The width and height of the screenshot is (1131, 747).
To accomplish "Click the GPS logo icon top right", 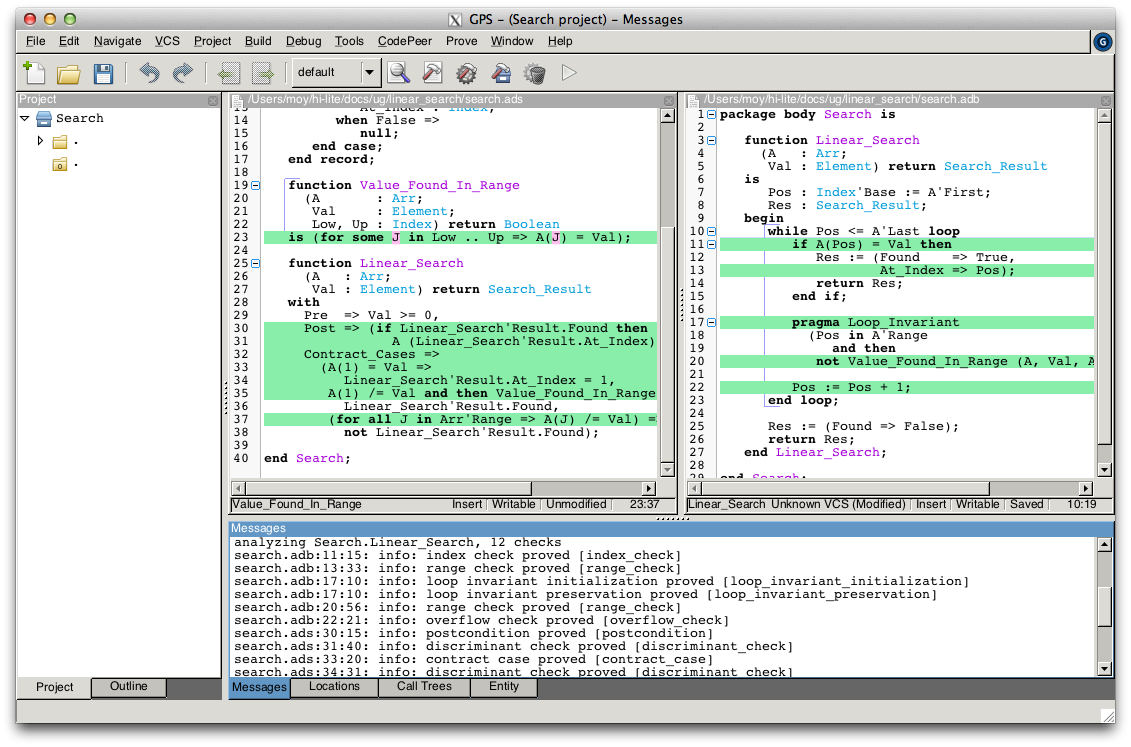I will [1102, 42].
